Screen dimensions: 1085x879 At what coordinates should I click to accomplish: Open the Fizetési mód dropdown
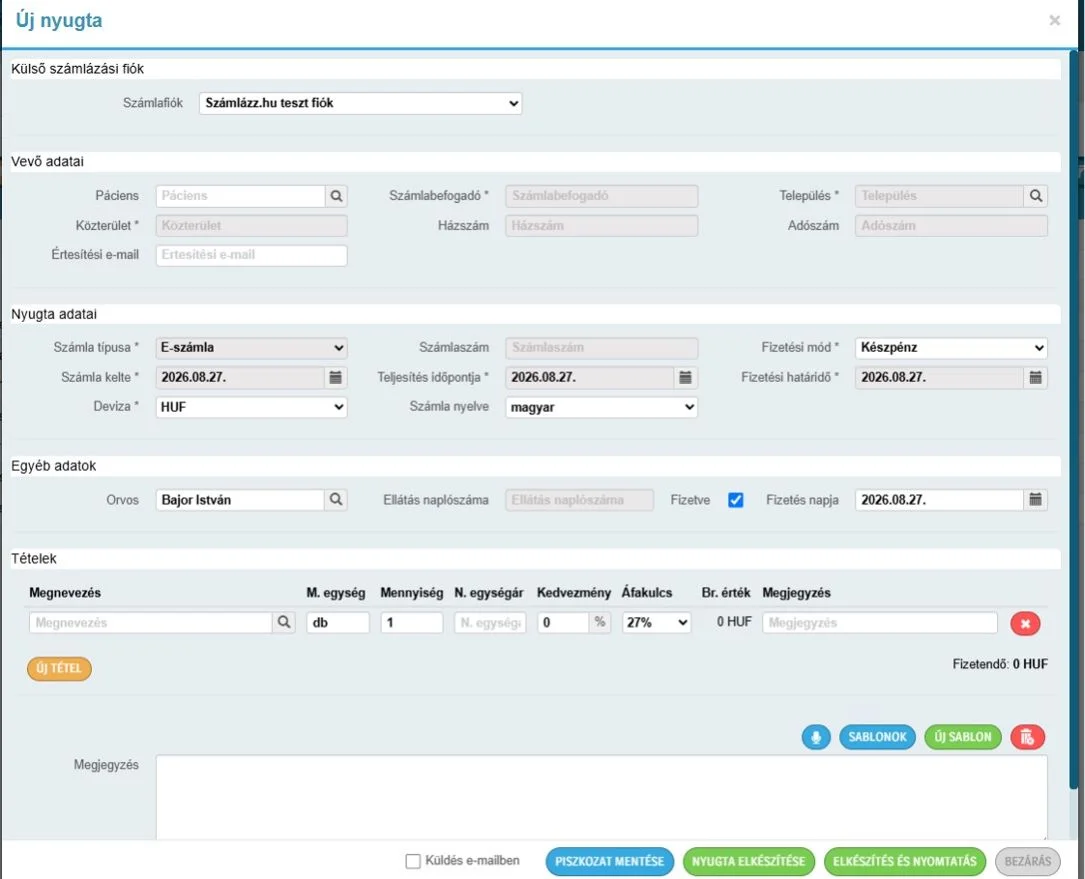point(951,347)
